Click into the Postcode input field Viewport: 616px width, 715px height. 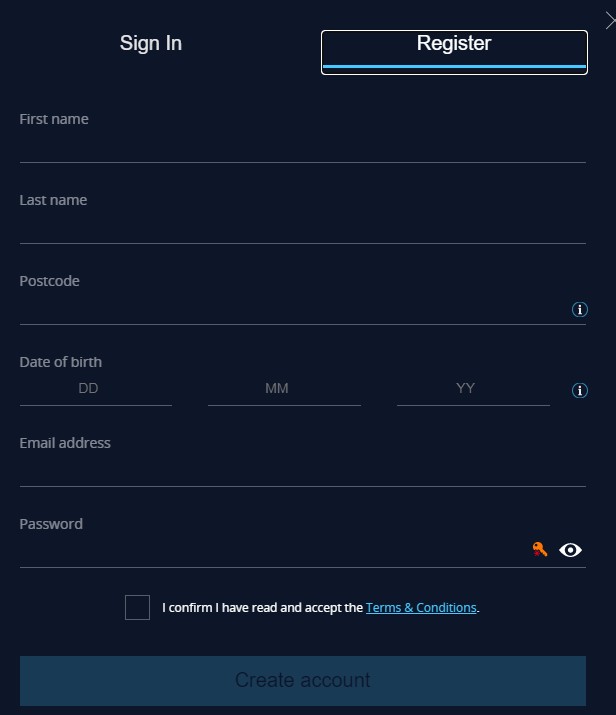point(294,310)
